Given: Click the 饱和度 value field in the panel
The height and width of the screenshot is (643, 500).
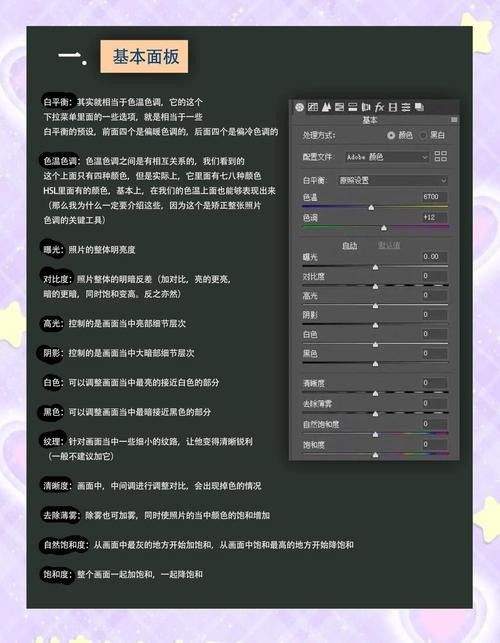Looking at the screenshot, I should 434,444.
